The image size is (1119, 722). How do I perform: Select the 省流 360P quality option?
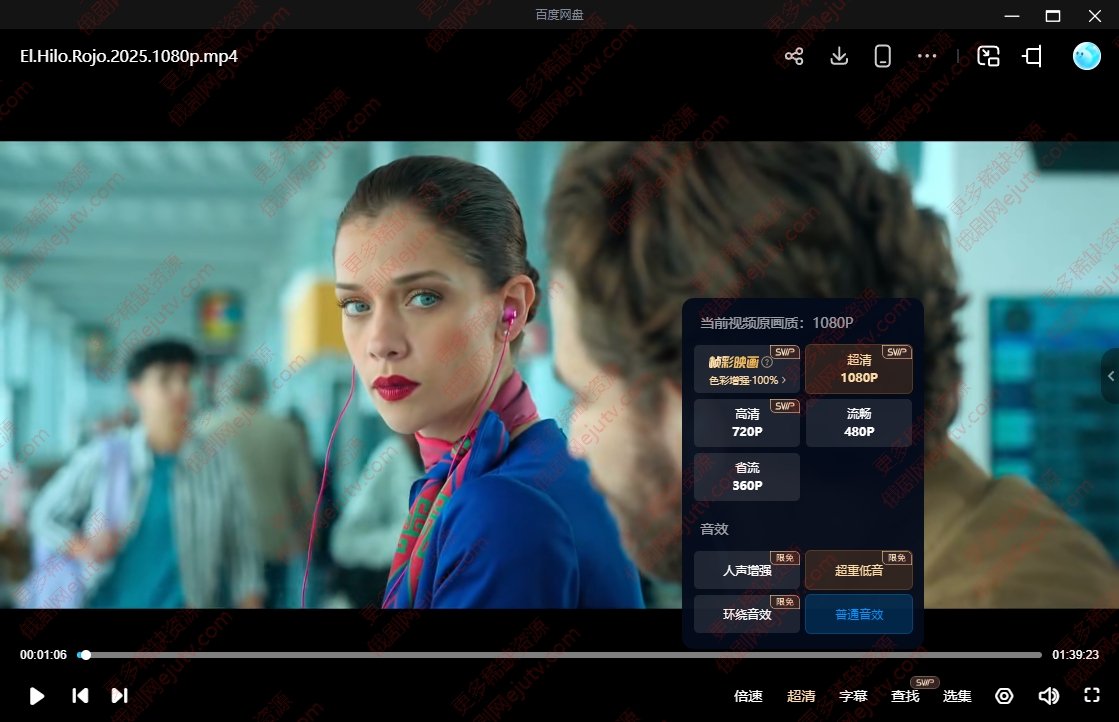[747, 477]
